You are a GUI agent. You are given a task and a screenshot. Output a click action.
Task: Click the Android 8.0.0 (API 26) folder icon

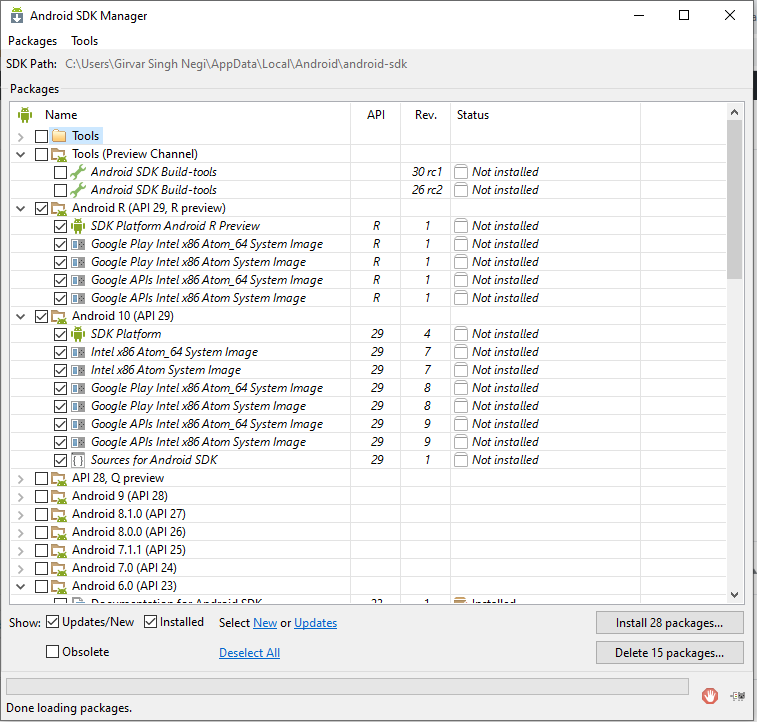click(59, 532)
